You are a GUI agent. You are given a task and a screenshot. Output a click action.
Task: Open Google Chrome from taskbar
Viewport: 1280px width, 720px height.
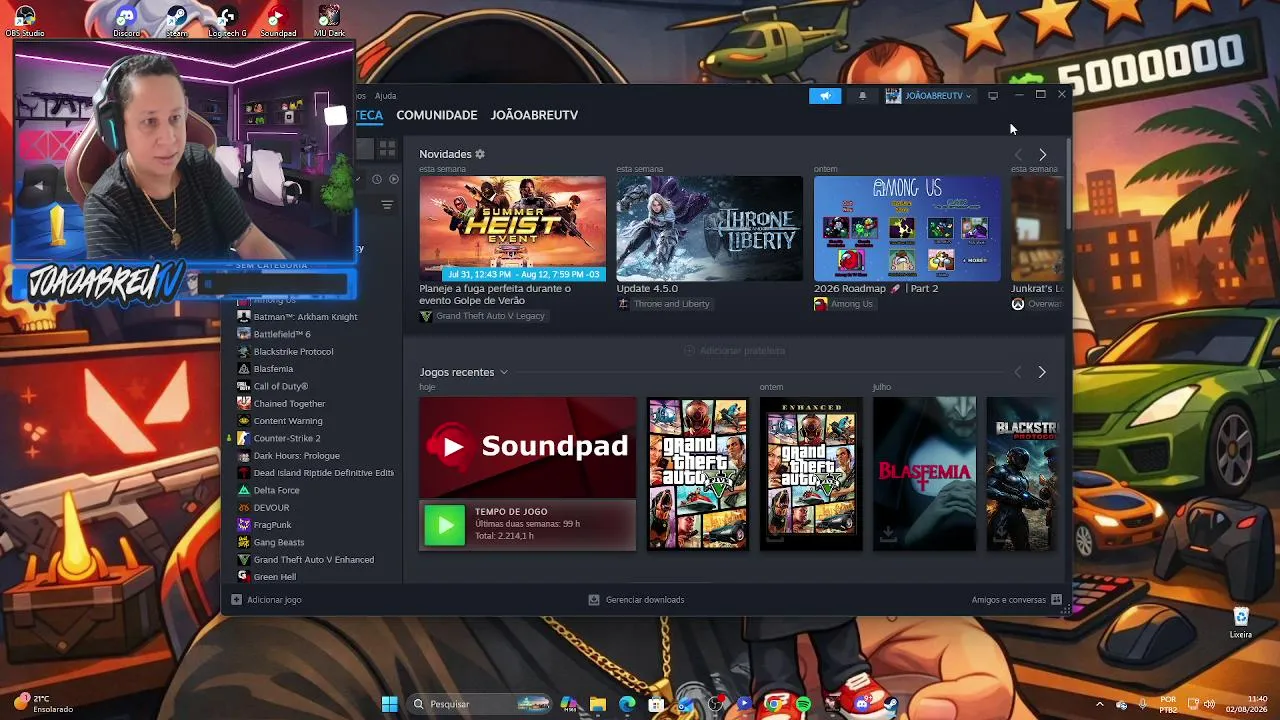click(x=773, y=704)
